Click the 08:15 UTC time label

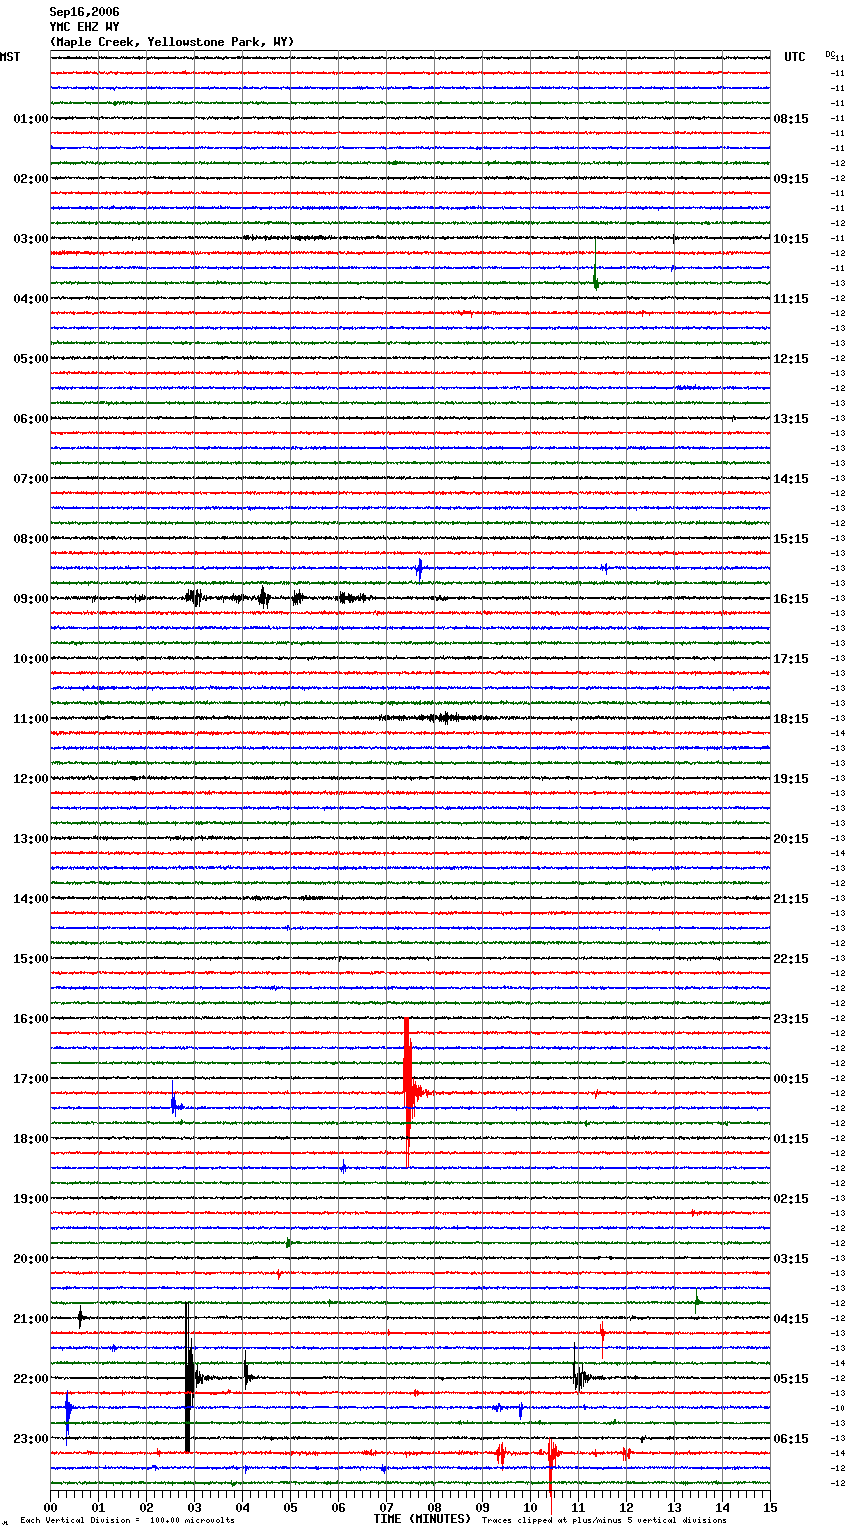coord(791,119)
